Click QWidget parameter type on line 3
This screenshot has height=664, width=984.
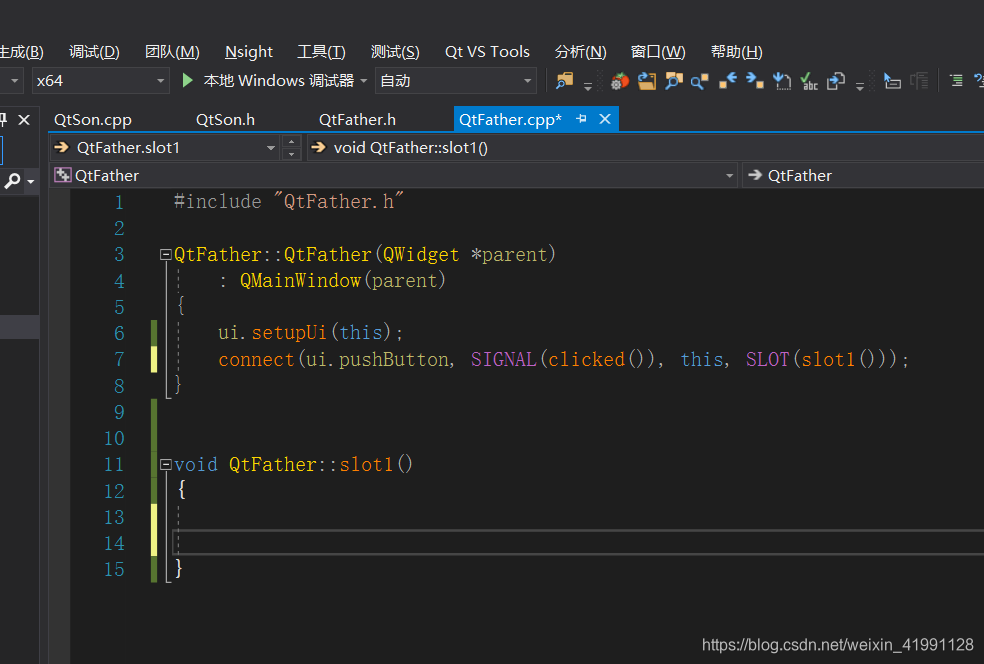click(x=421, y=254)
